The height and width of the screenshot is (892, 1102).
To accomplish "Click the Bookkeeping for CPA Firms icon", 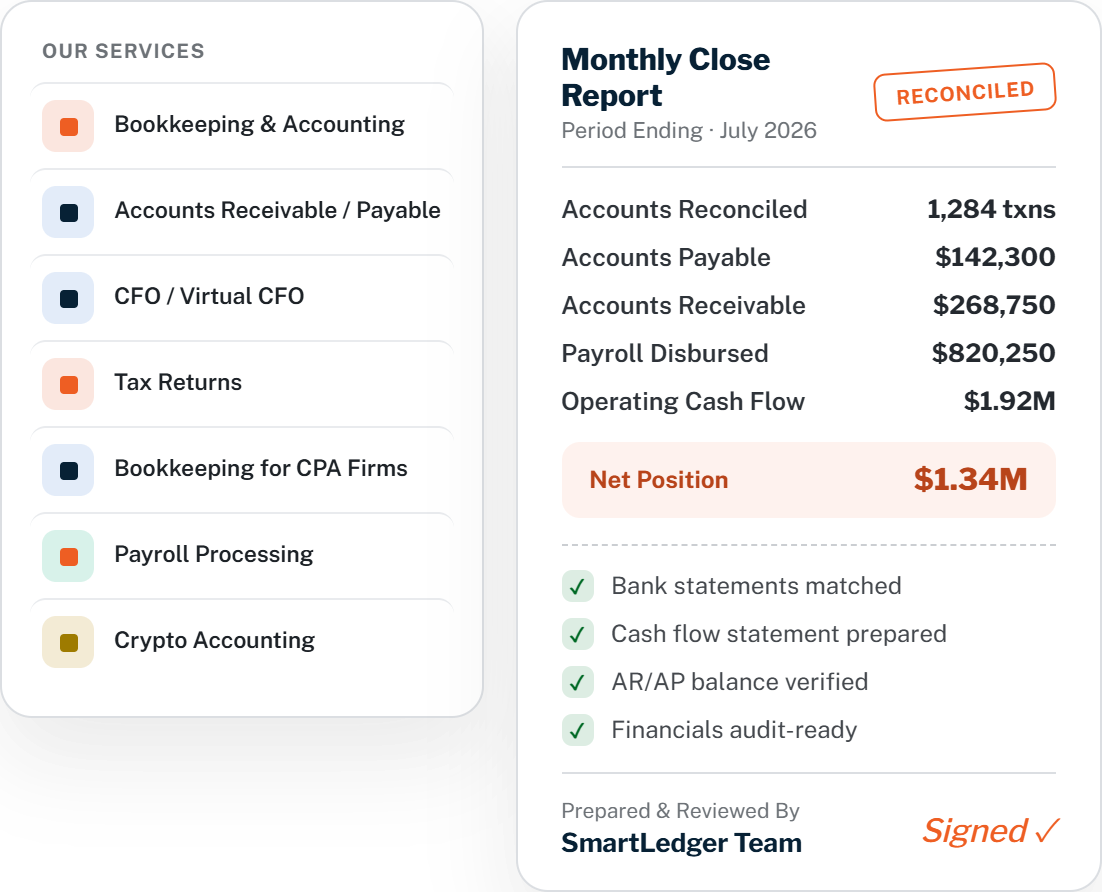I will click(68, 470).
